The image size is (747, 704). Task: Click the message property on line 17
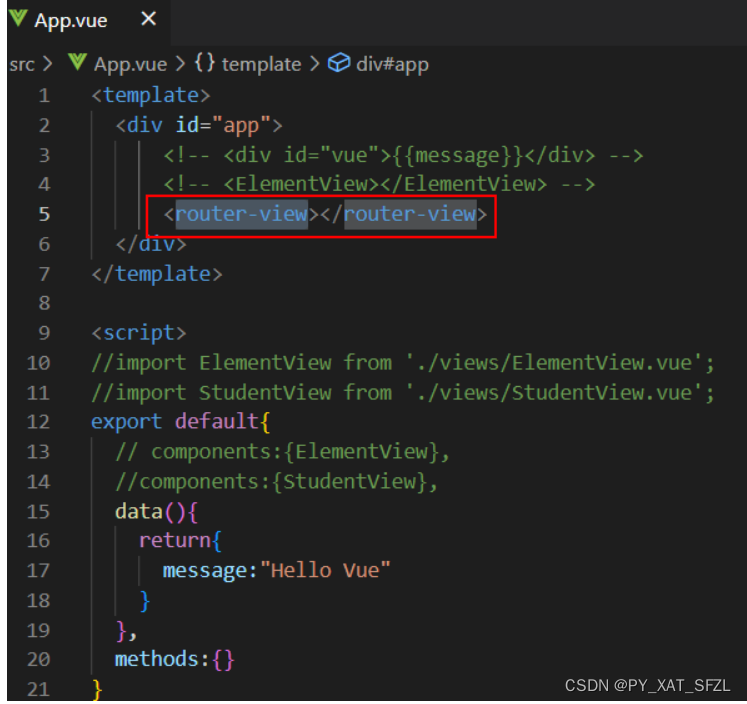[205, 571]
